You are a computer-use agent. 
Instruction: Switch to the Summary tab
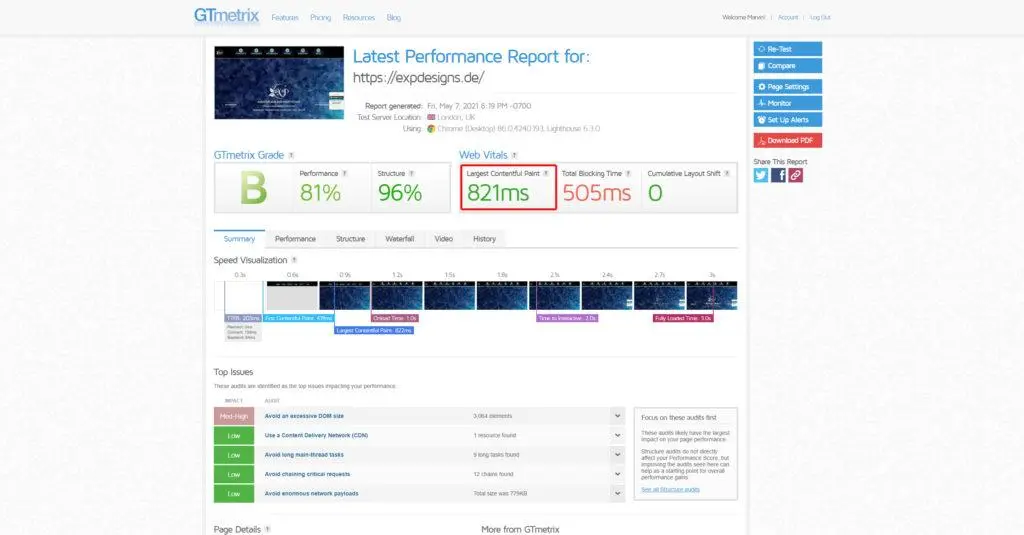(x=239, y=239)
